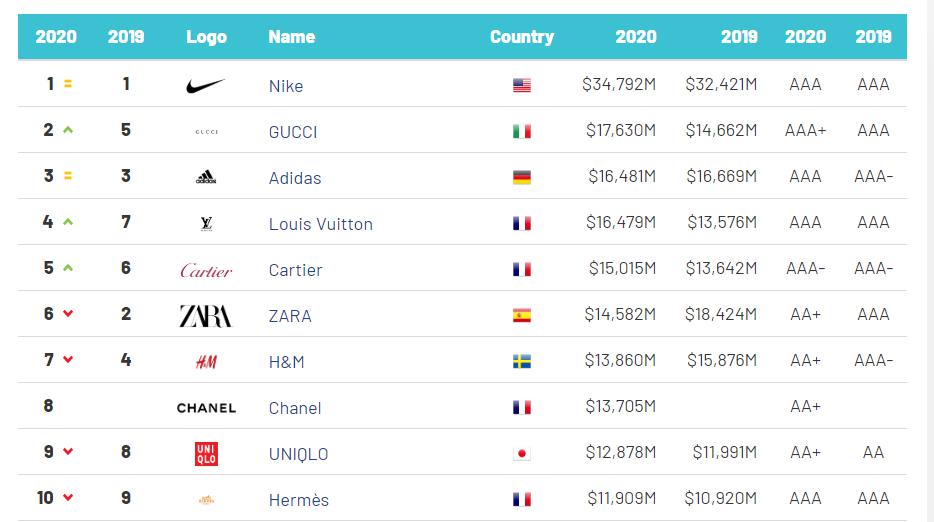
Task: Open the Hermès brand name link
Action: [298, 500]
